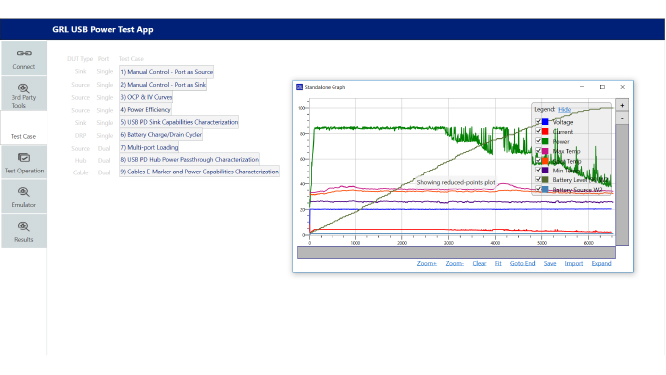Click the magenta Max Temp color swatch
The width and height of the screenshot is (666, 375).
[x=545, y=151]
